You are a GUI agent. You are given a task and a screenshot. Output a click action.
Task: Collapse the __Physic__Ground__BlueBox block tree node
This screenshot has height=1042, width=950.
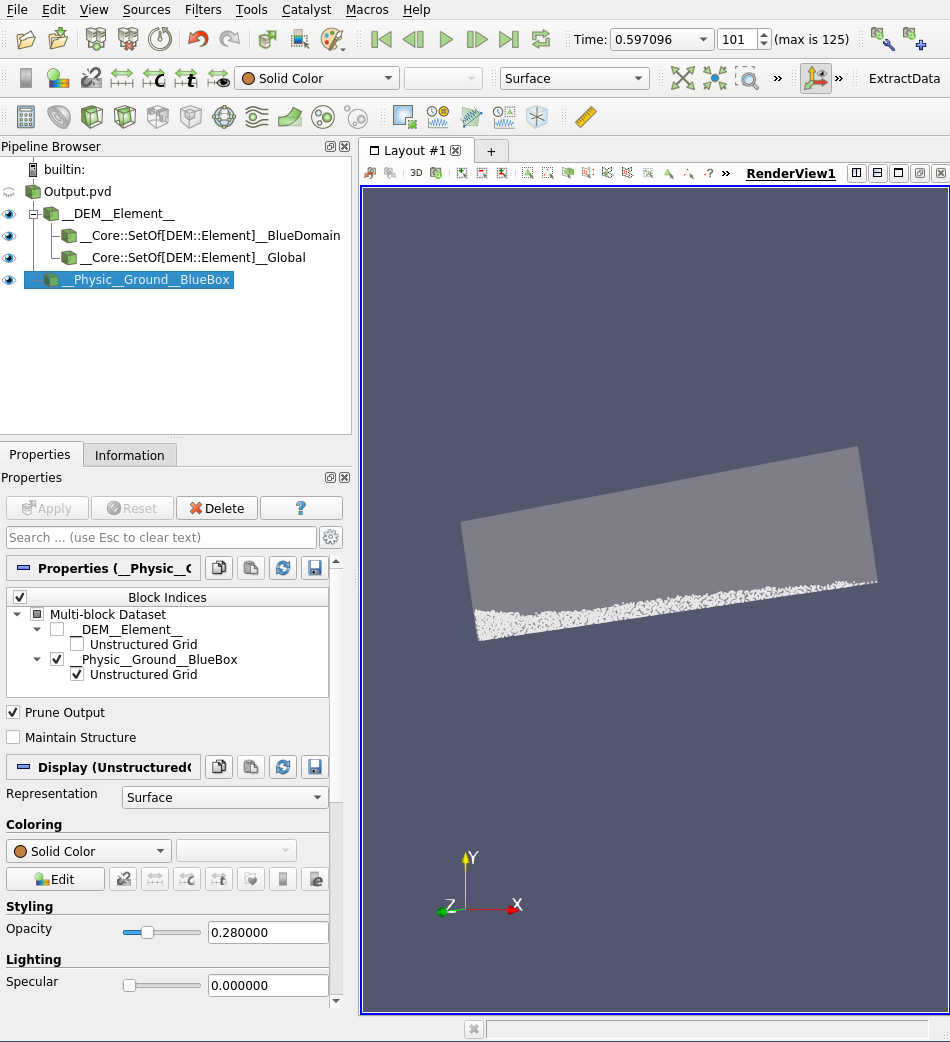click(37, 660)
